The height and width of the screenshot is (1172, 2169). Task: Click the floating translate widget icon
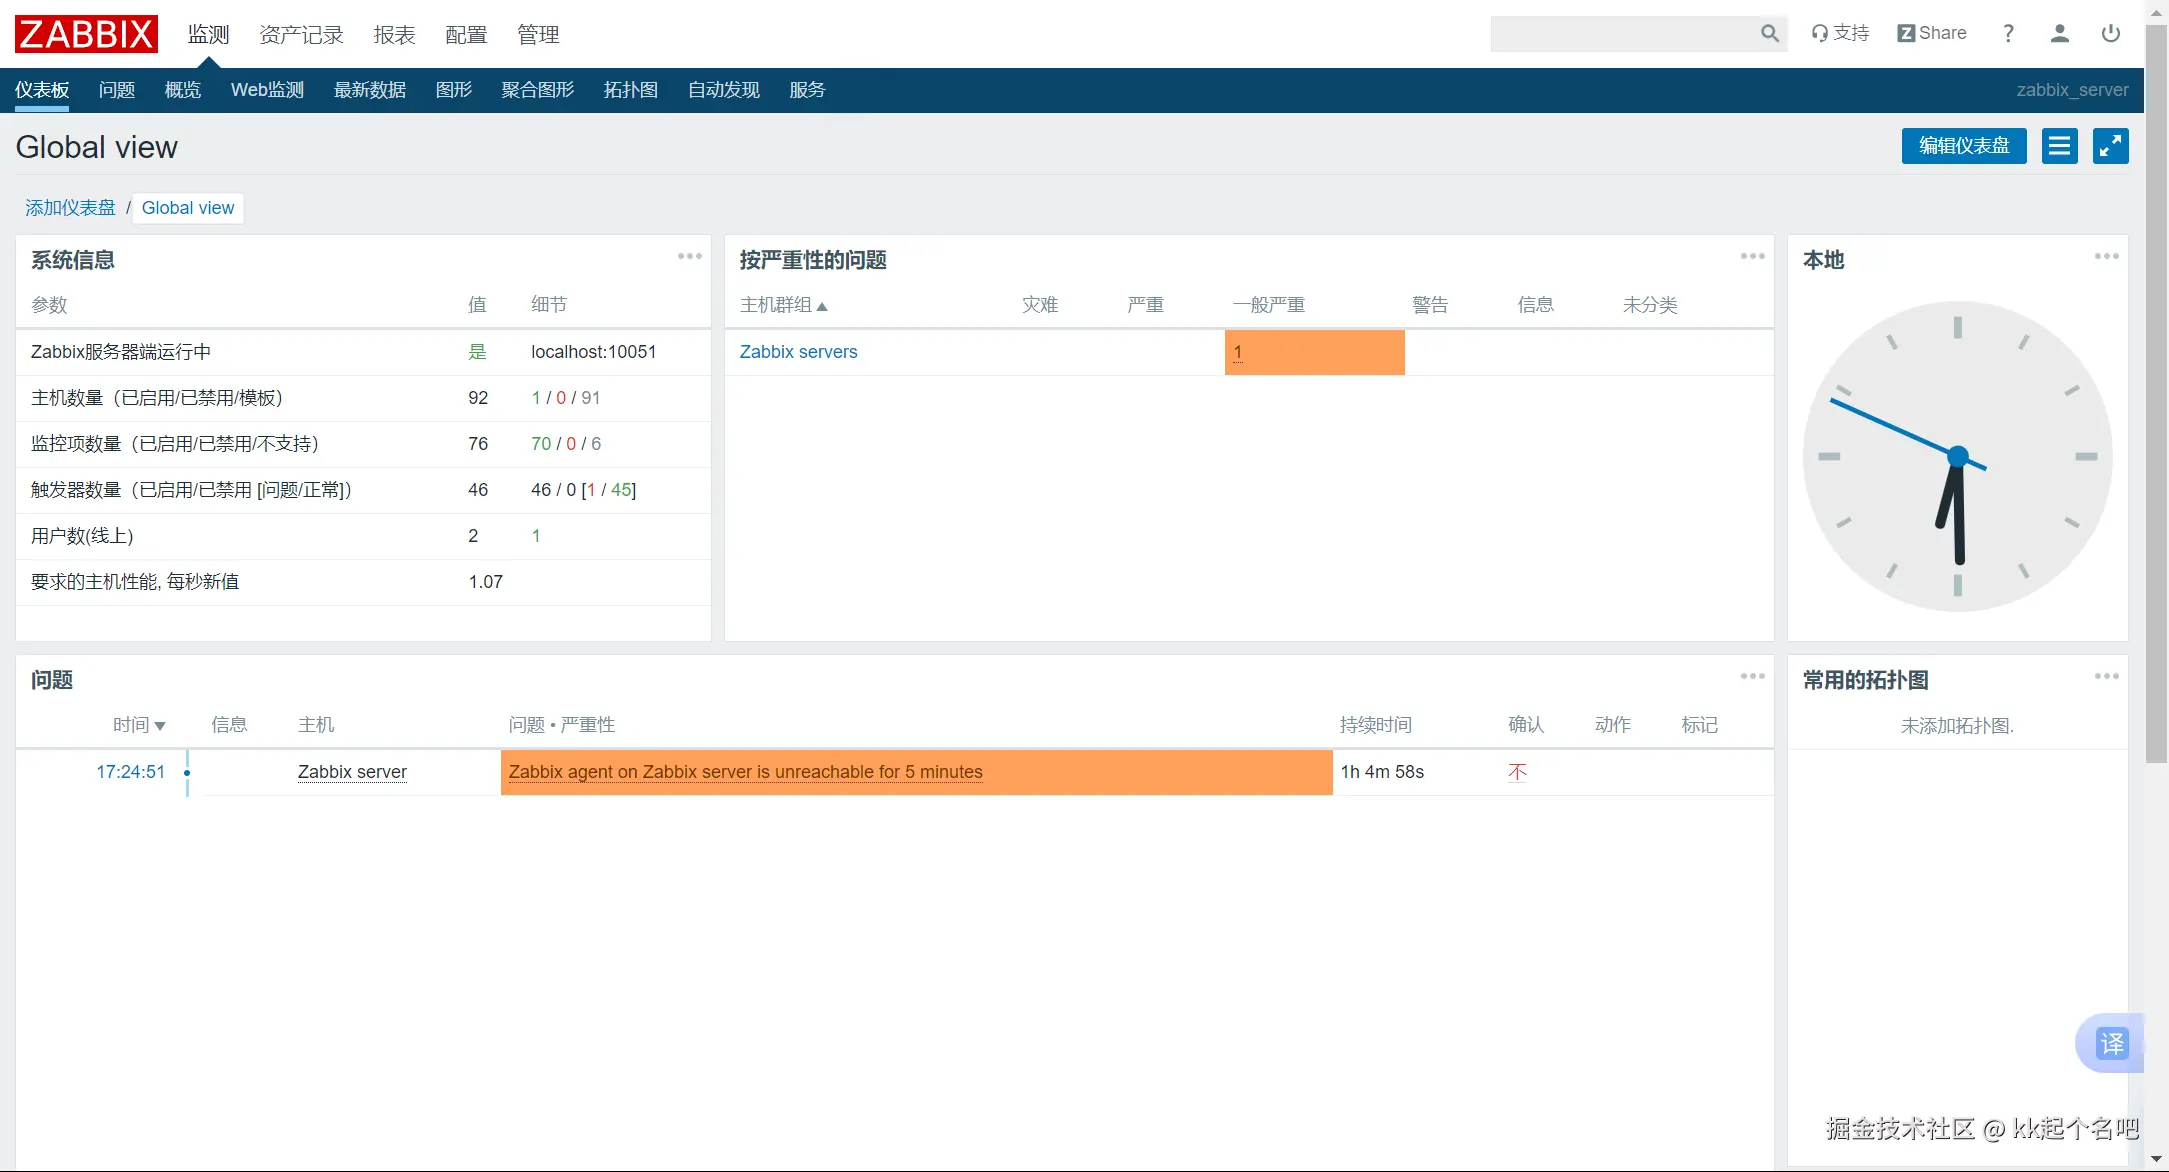click(x=2111, y=1044)
